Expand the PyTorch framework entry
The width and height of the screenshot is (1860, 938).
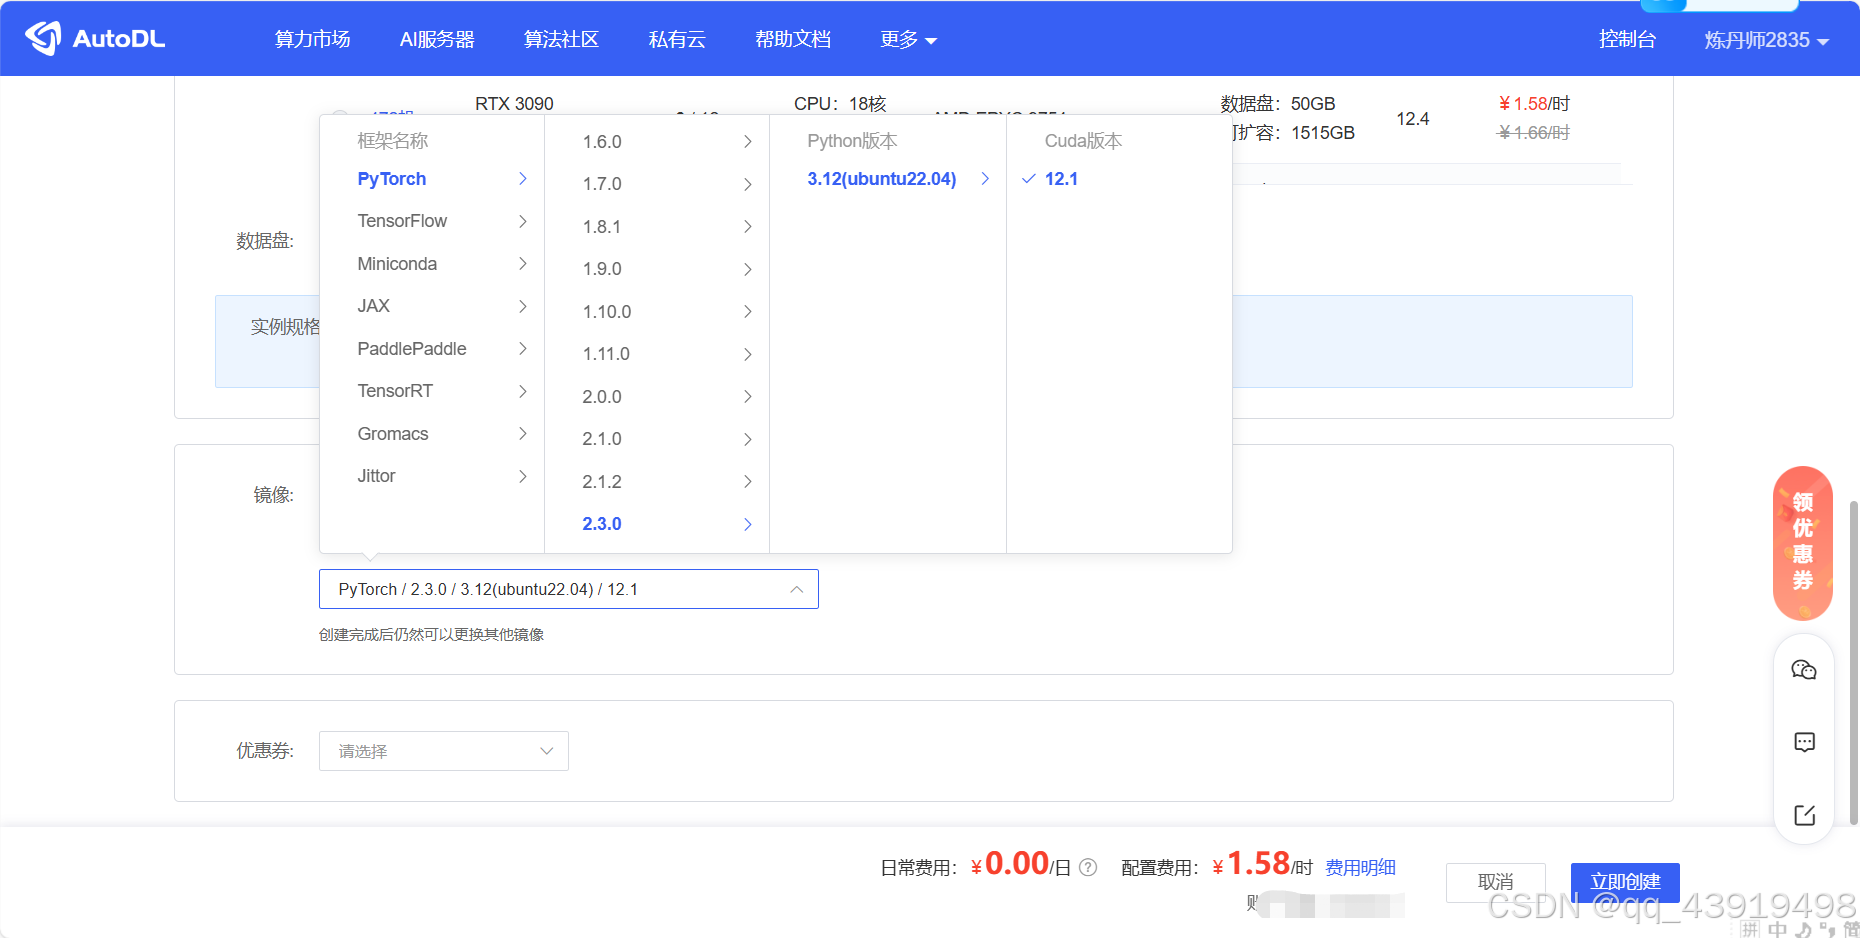[432, 179]
